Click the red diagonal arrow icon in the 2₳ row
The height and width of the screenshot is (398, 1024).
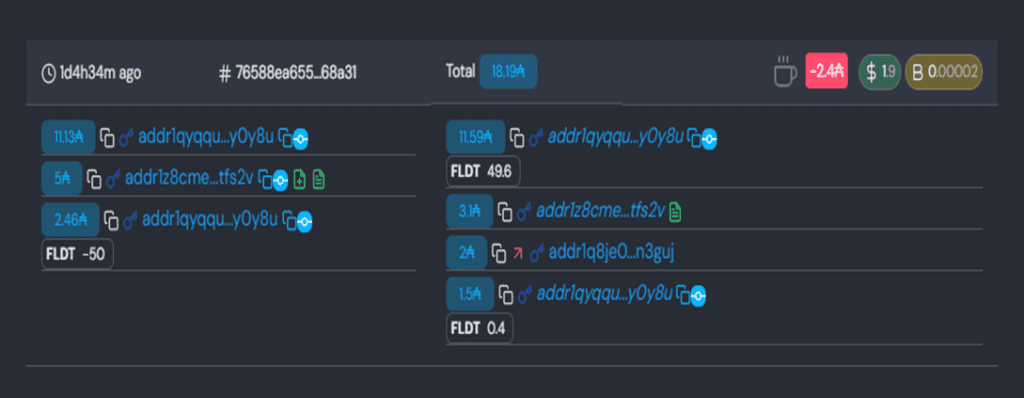click(519, 253)
